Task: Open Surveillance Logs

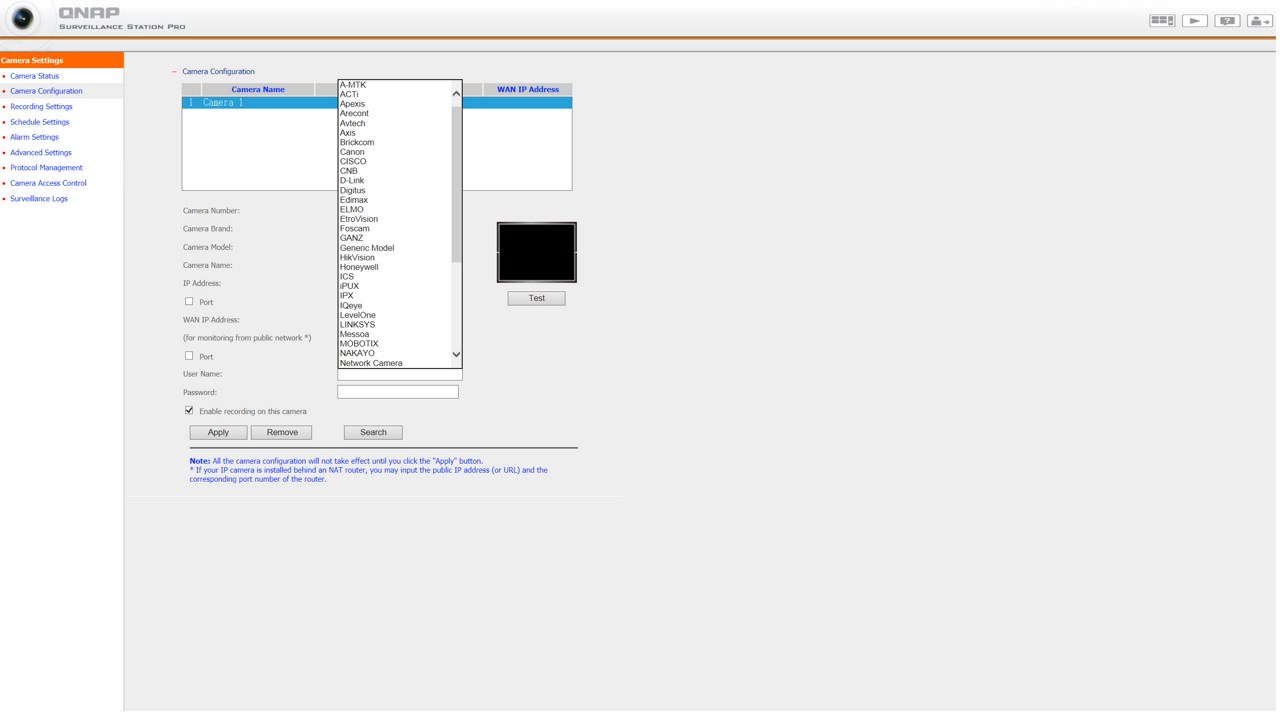Action: (39, 199)
